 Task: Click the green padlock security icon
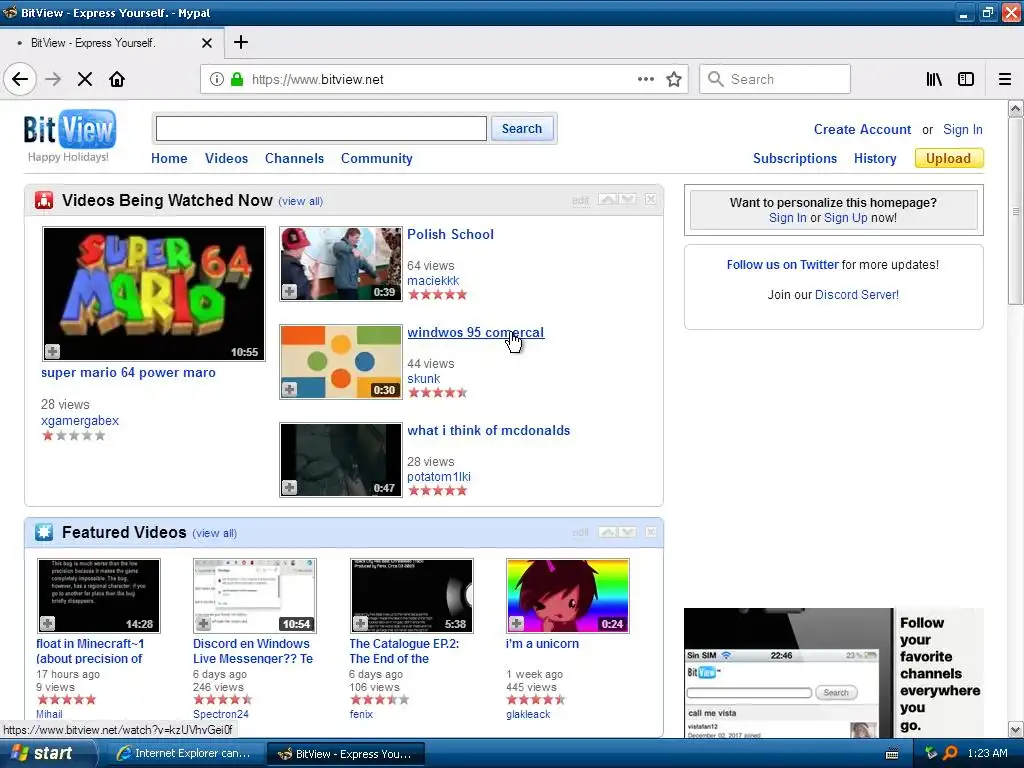click(x=237, y=79)
